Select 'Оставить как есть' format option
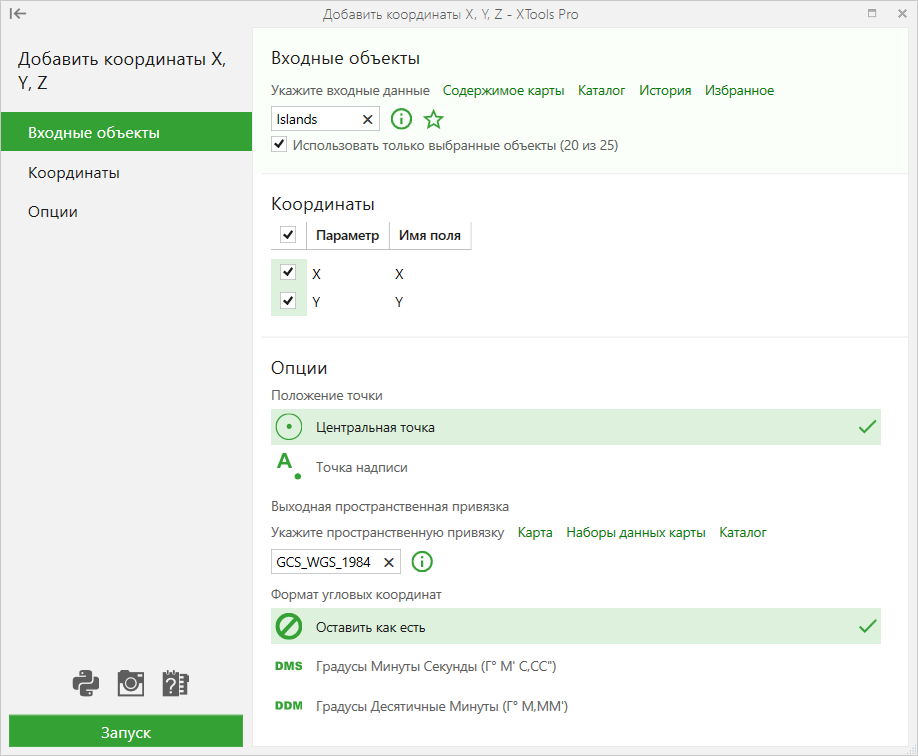 coord(576,627)
